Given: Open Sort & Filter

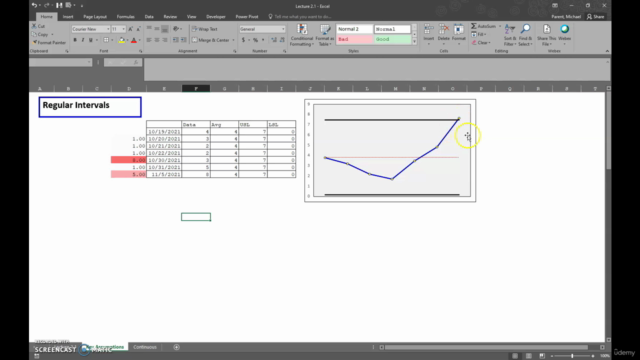Looking at the screenshot, I should (510, 35).
